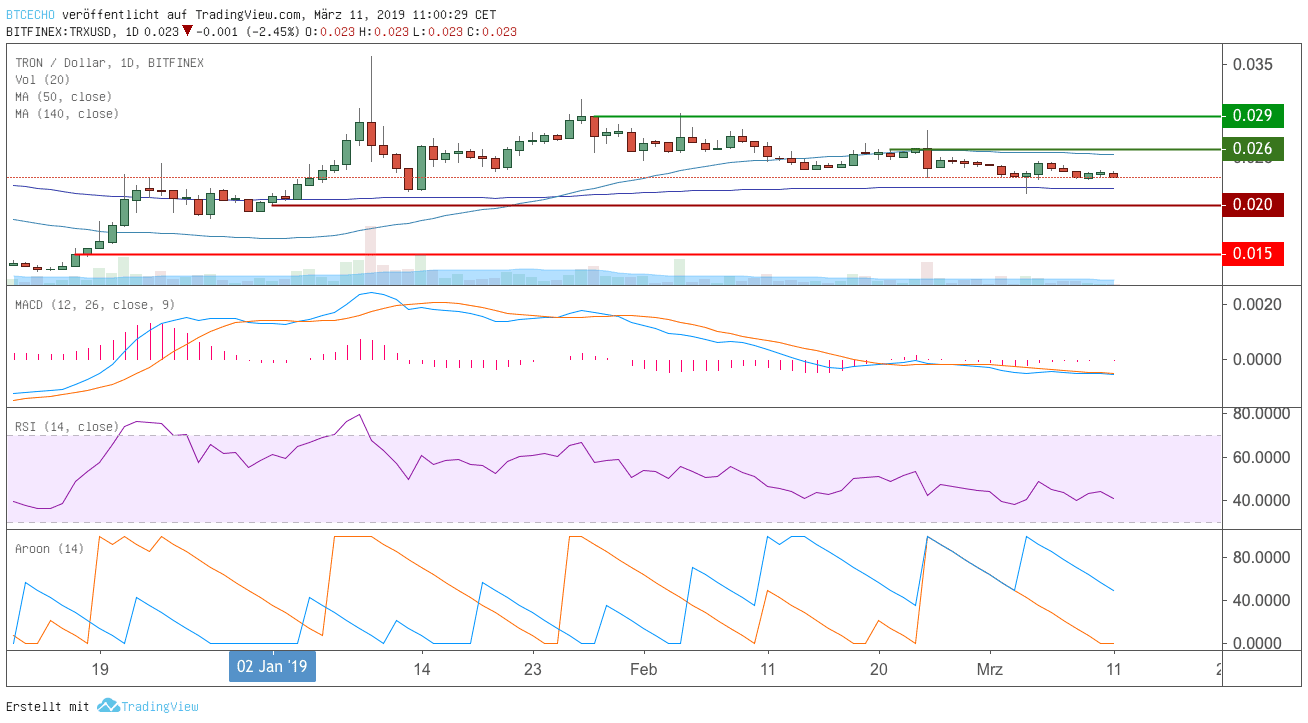Screen dimensions: 1308x723
Task: Click the 02 Jan '19 date marker
Action: pos(272,666)
